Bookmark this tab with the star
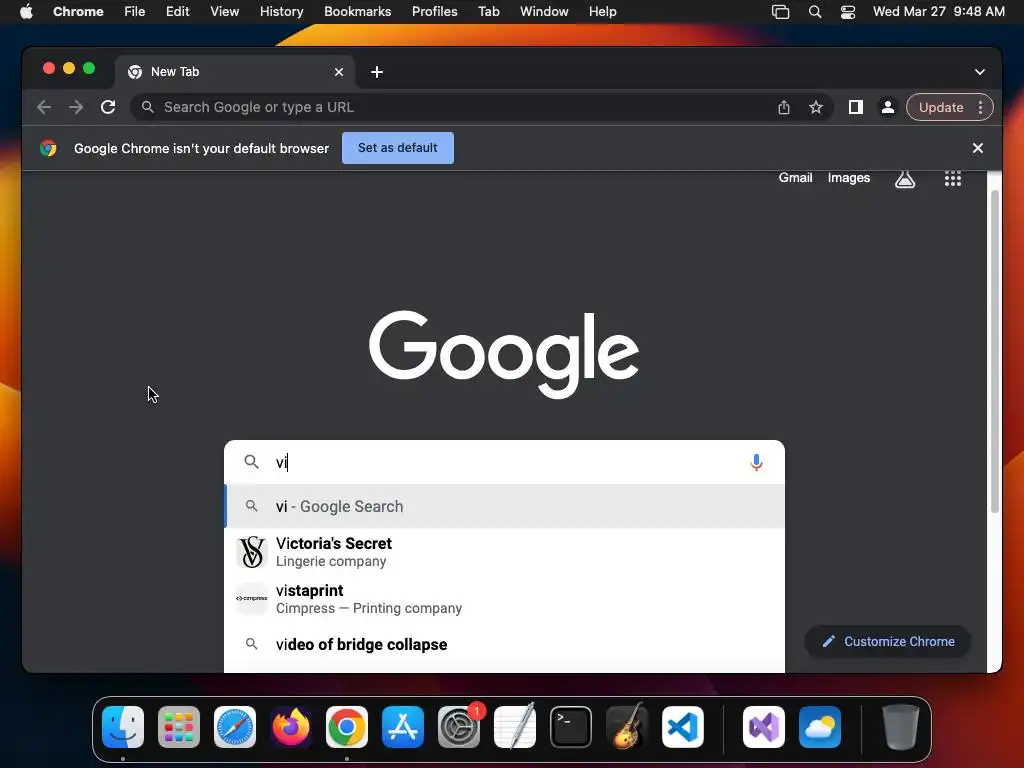This screenshot has height=768, width=1024. coord(816,107)
